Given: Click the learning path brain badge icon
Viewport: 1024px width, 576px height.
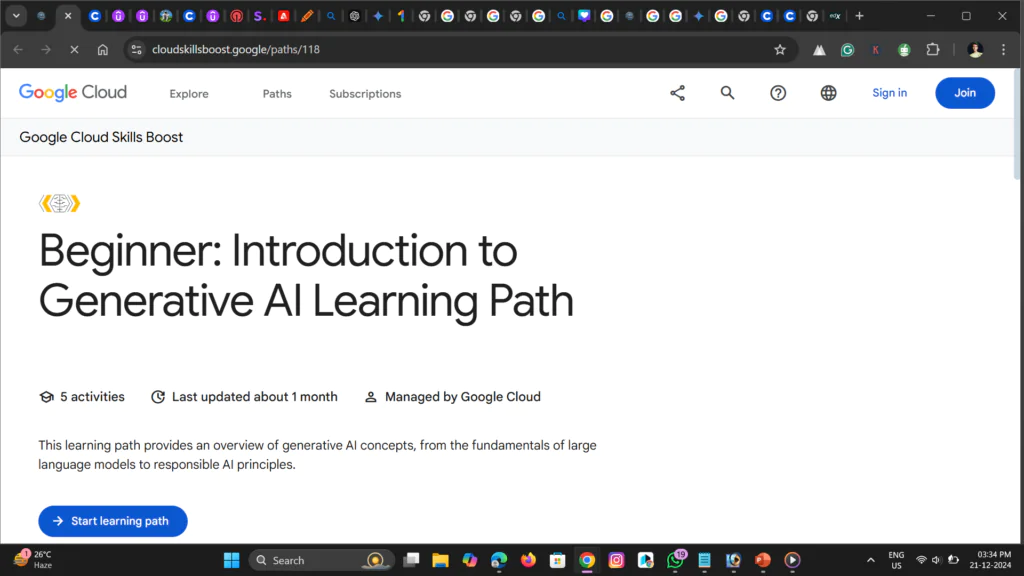Looking at the screenshot, I should tap(59, 204).
